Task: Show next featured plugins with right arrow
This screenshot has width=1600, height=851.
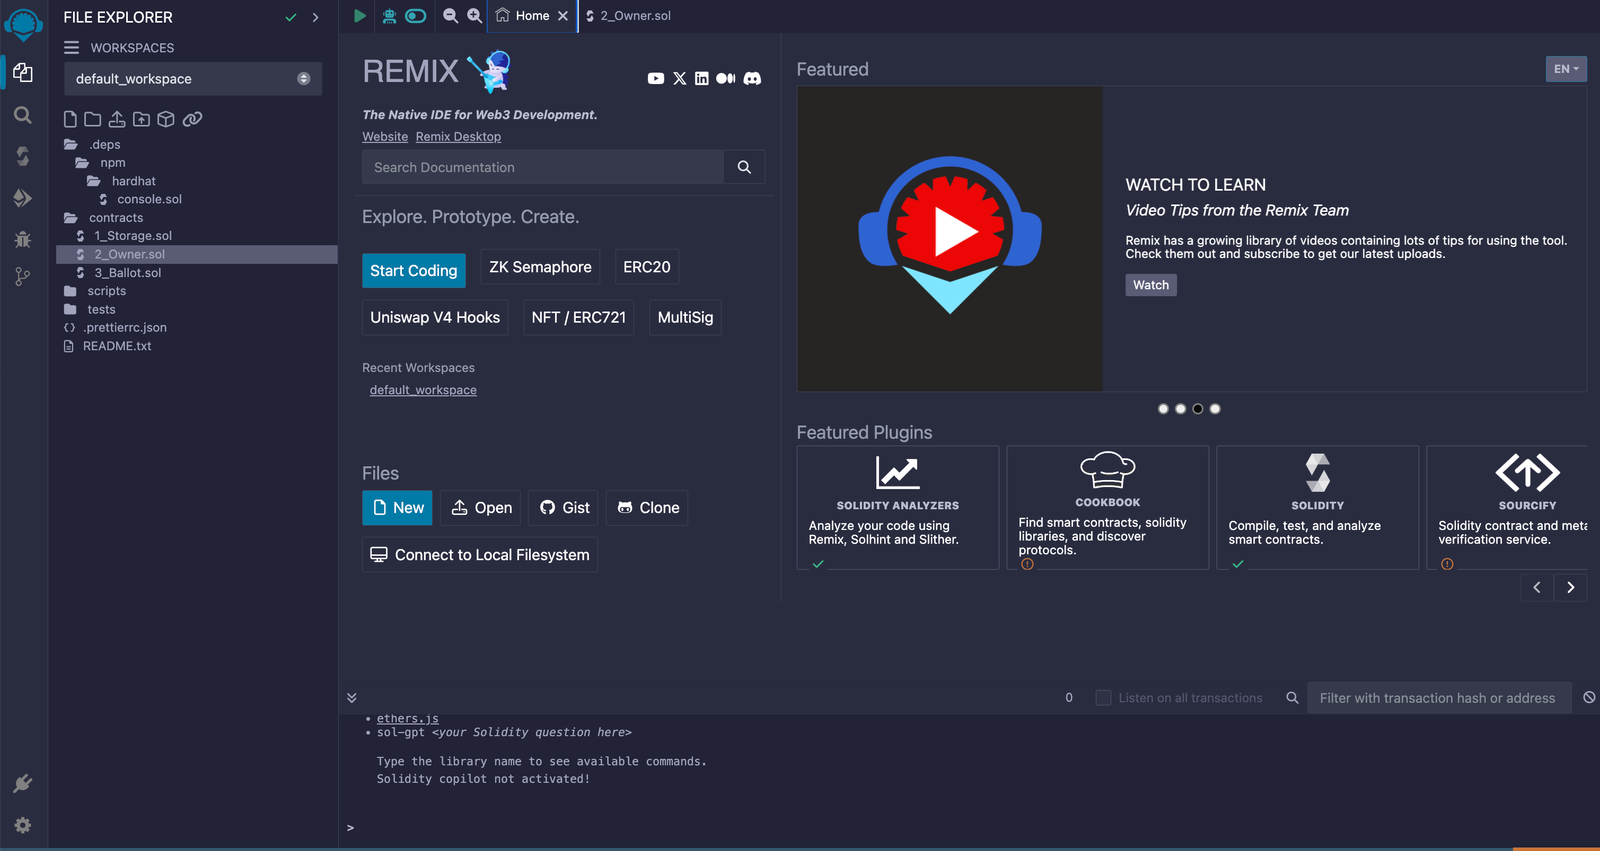Action: [1570, 588]
